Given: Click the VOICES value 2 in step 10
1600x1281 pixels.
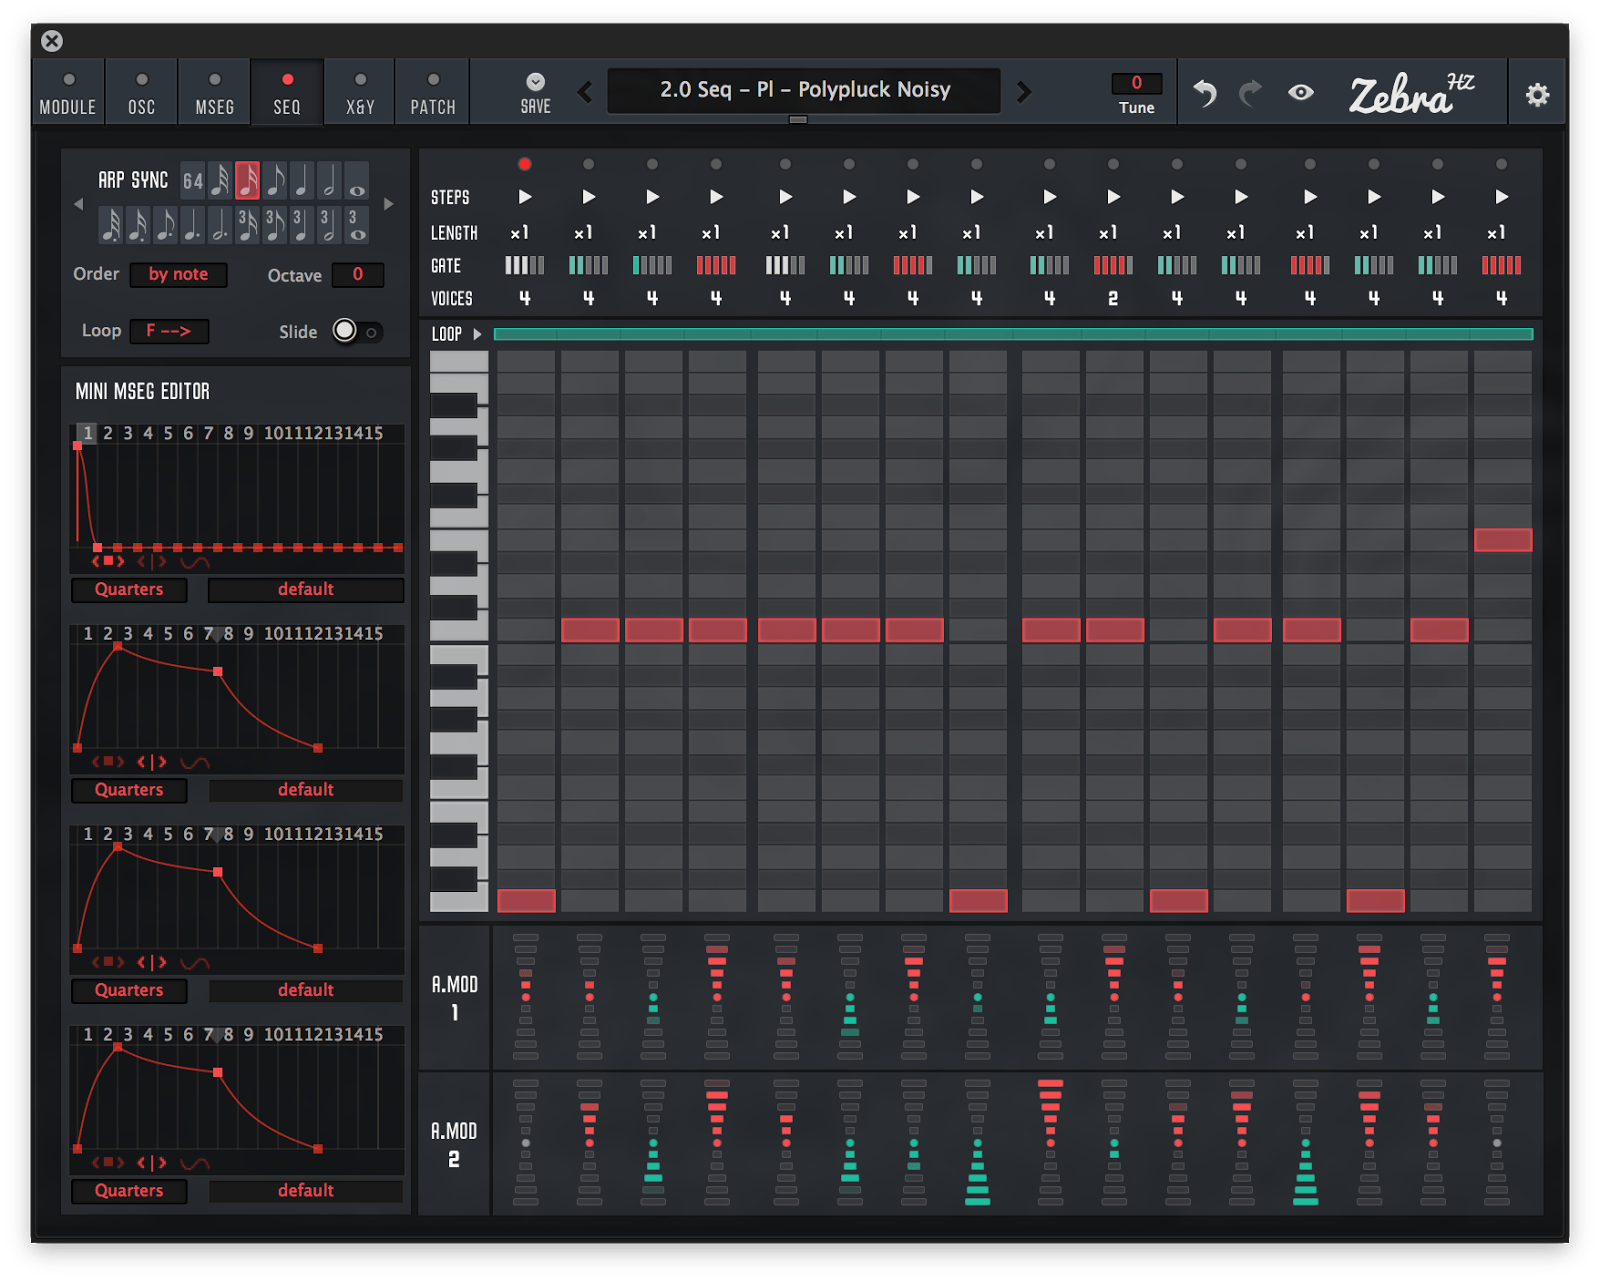Looking at the screenshot, I should pos(1113,298).
